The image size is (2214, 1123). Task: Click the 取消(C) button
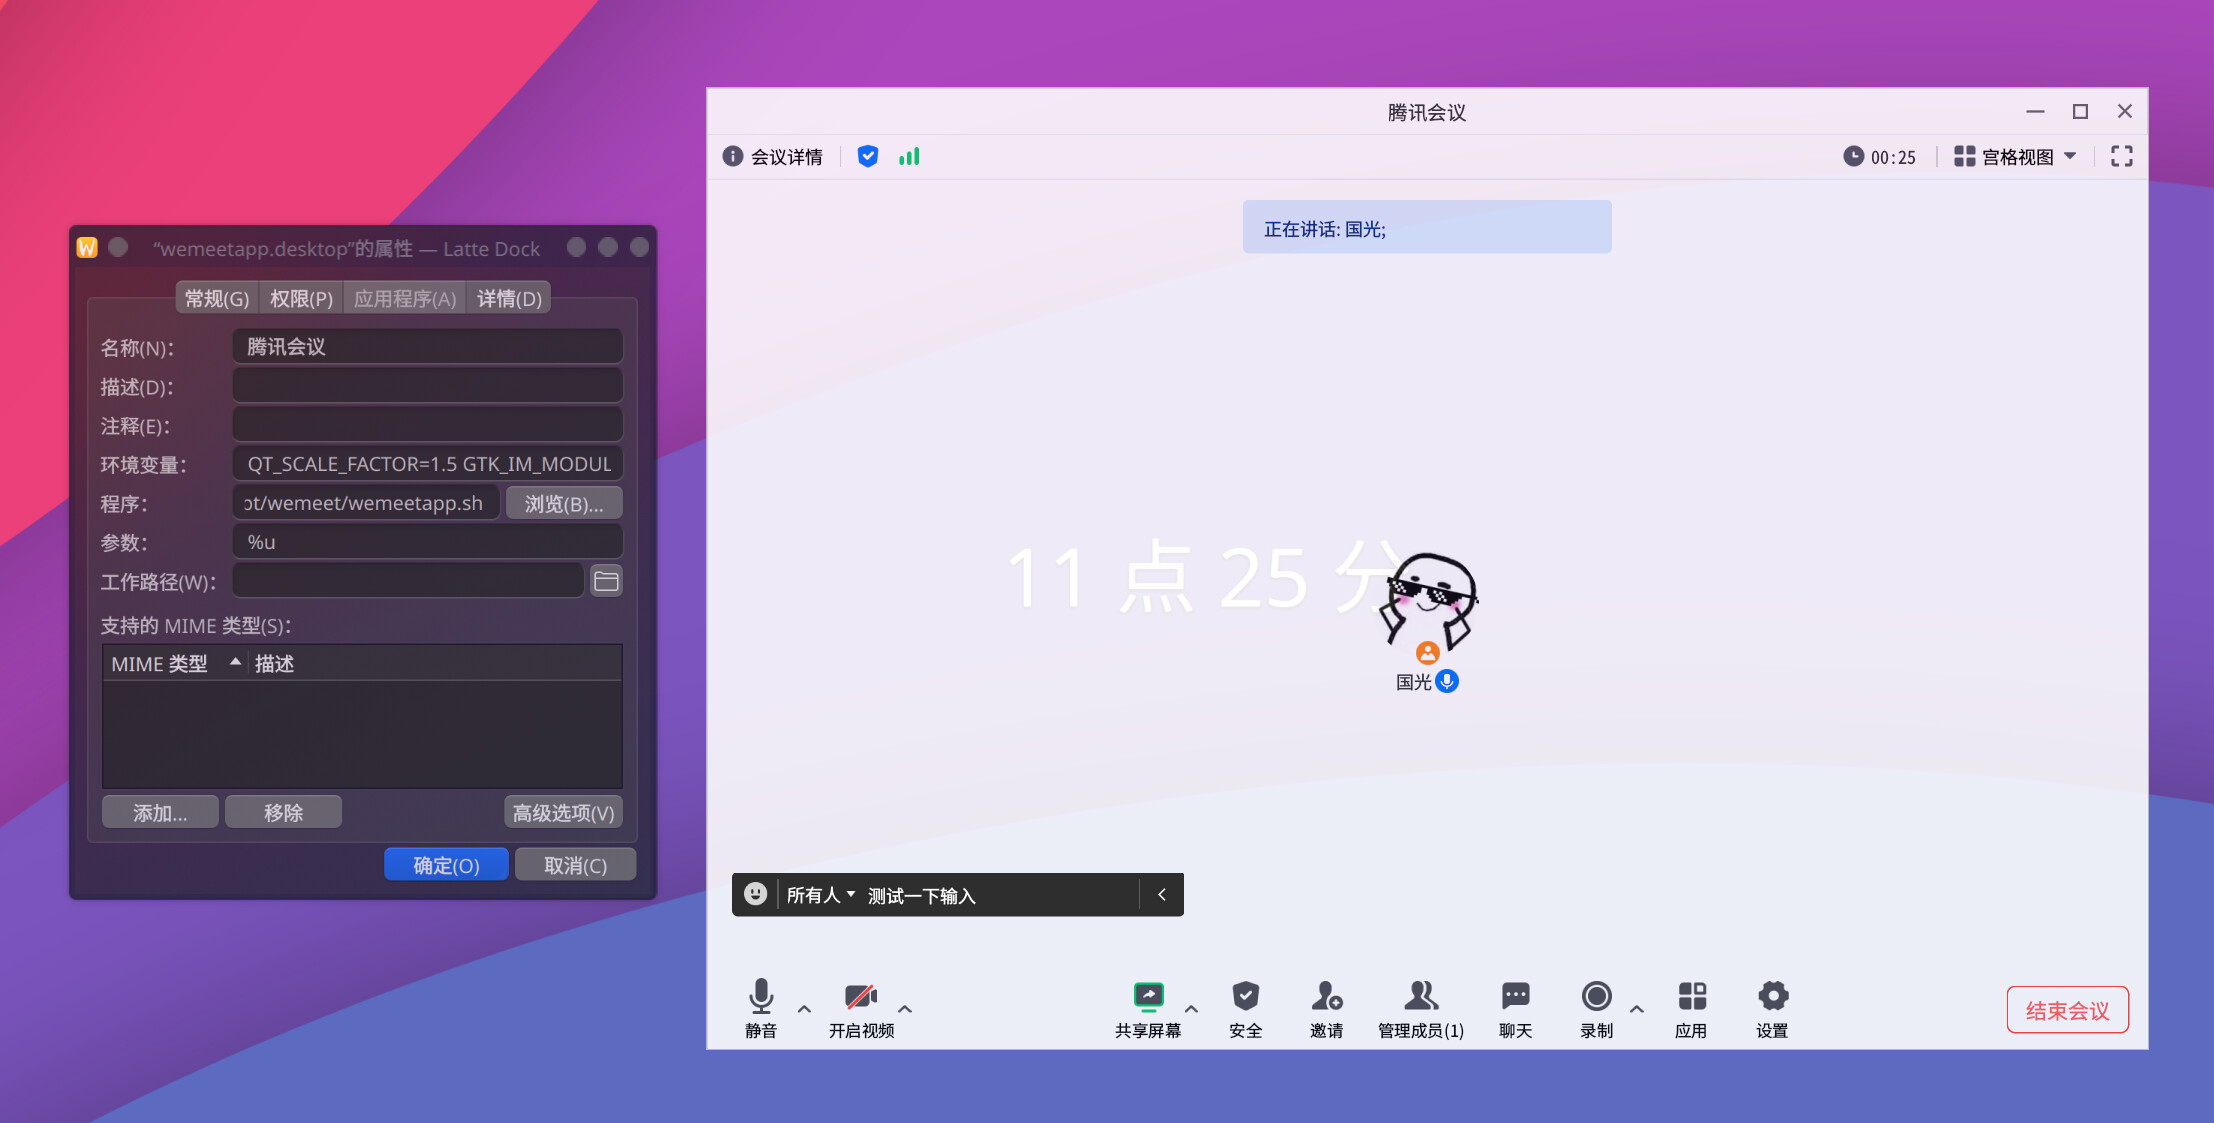coord(575,865)
